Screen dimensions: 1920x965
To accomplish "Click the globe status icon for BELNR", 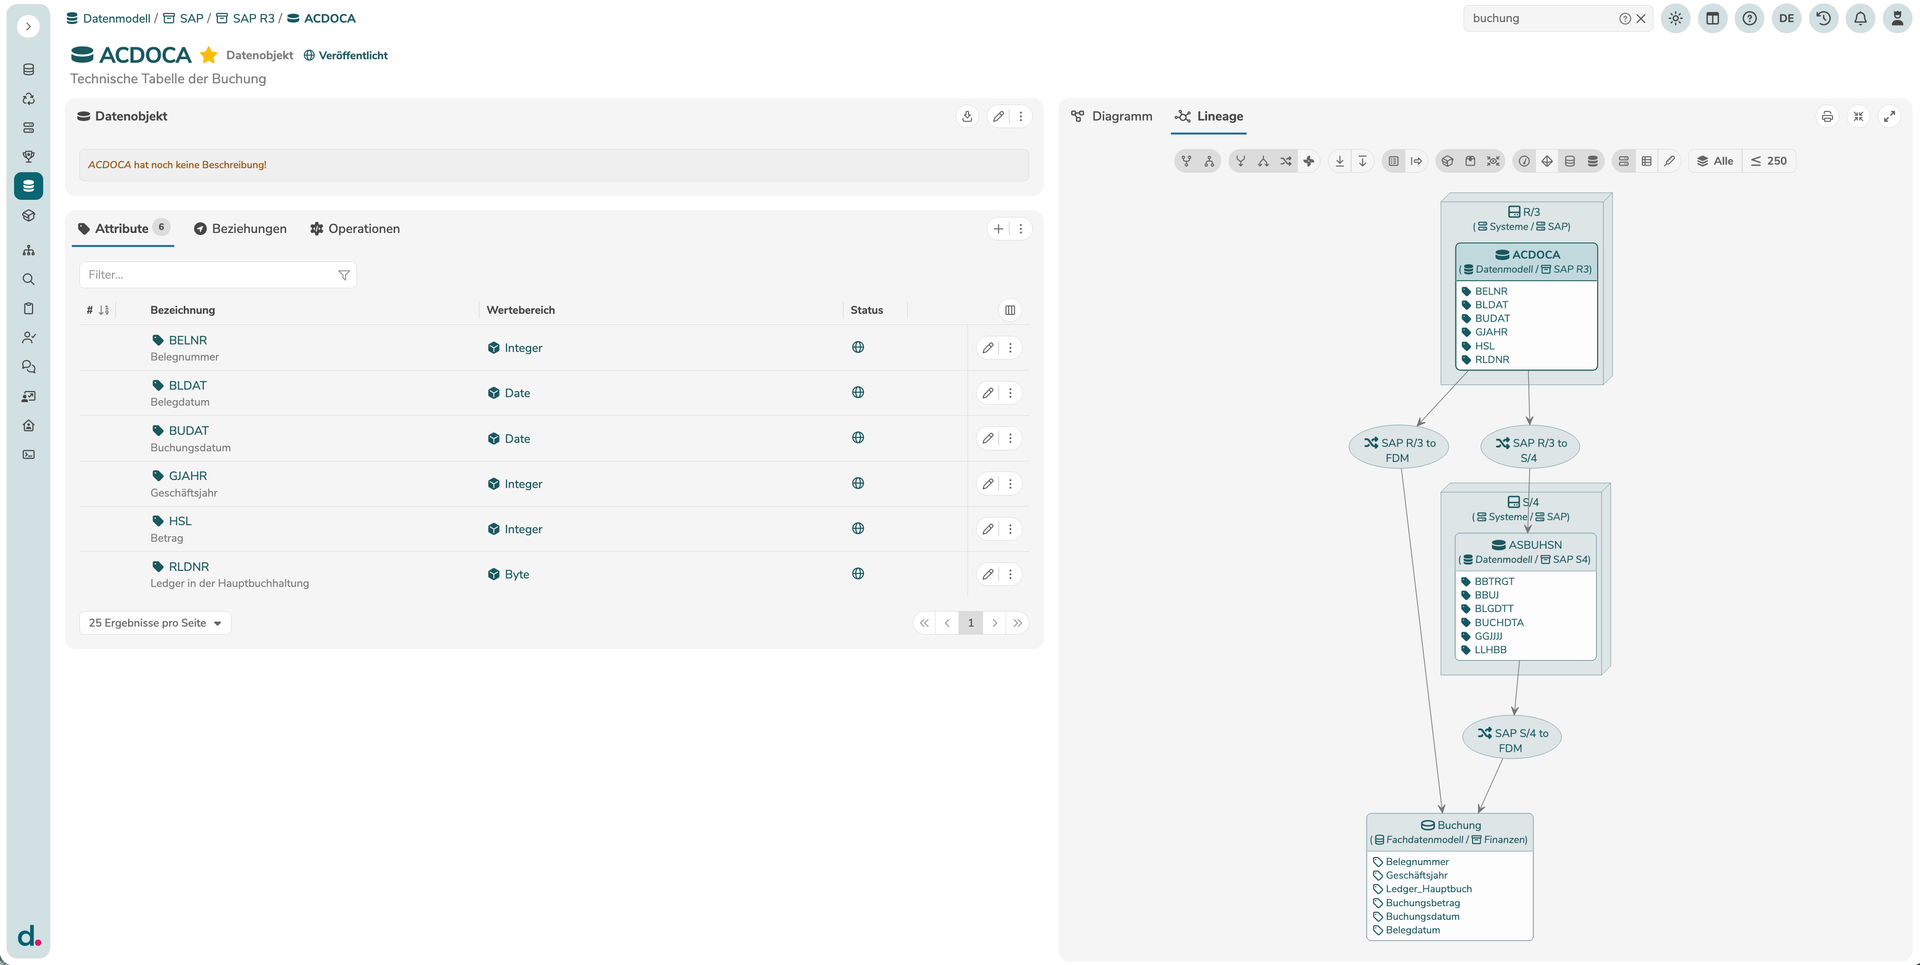I will click(x=857, y=347).
